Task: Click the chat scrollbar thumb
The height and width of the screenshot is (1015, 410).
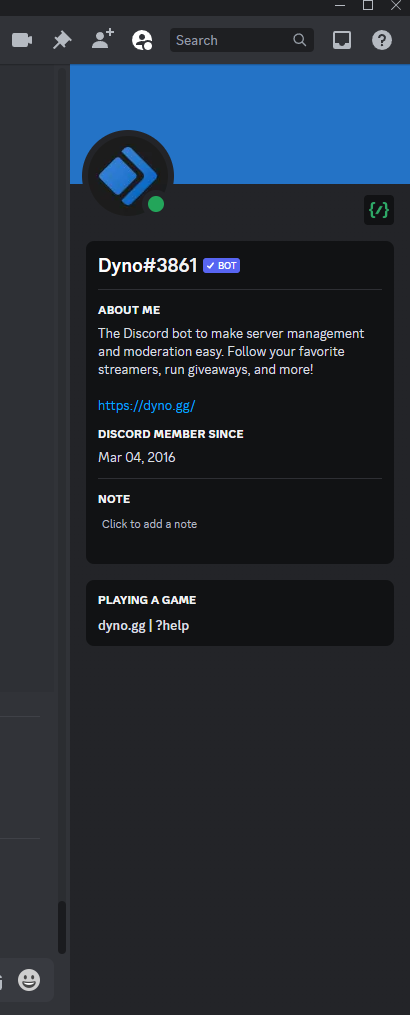Action: tap(62, 927)
